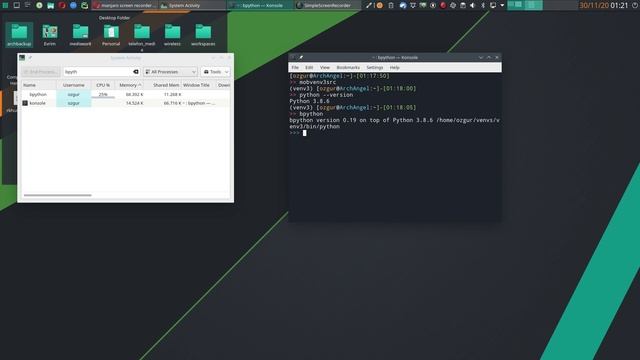Screen dimensions: 640x360
Task: Click the 25% CPU value for bpython
Action: [x=103, y=94]
